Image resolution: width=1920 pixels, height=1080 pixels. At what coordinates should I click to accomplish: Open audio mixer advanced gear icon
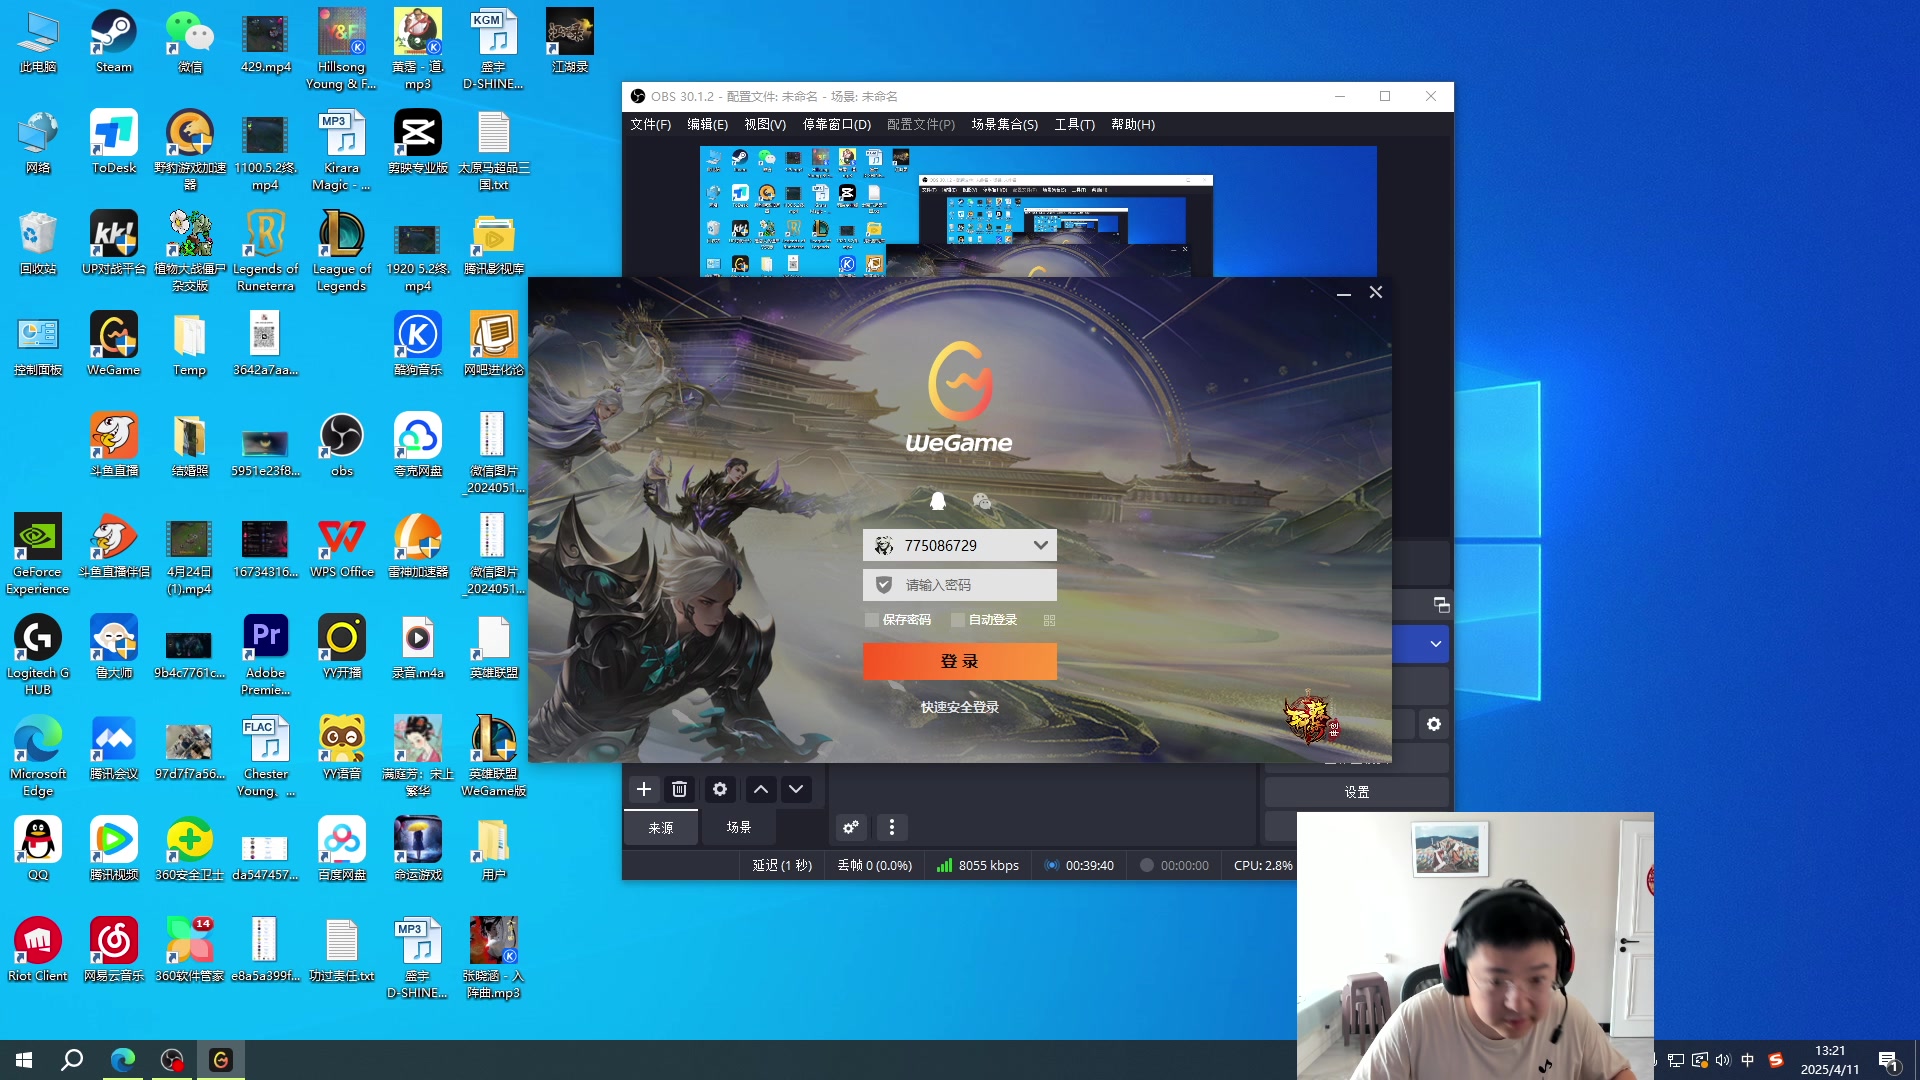[851, 827]
